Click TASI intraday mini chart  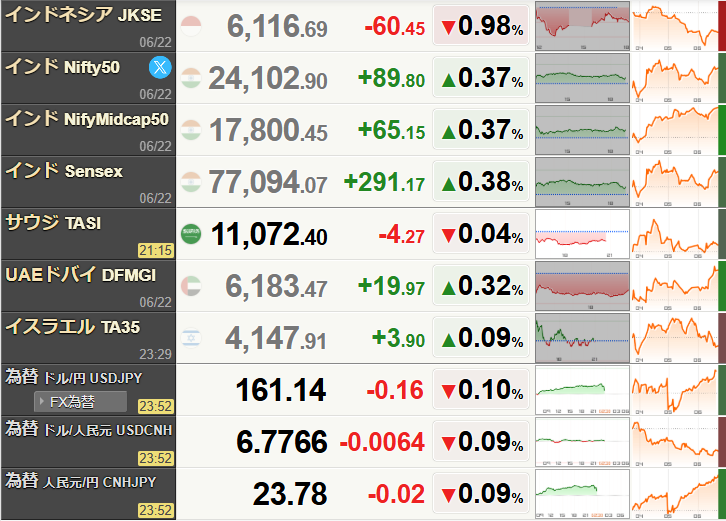pyautogui.click(x=582, y=234)
